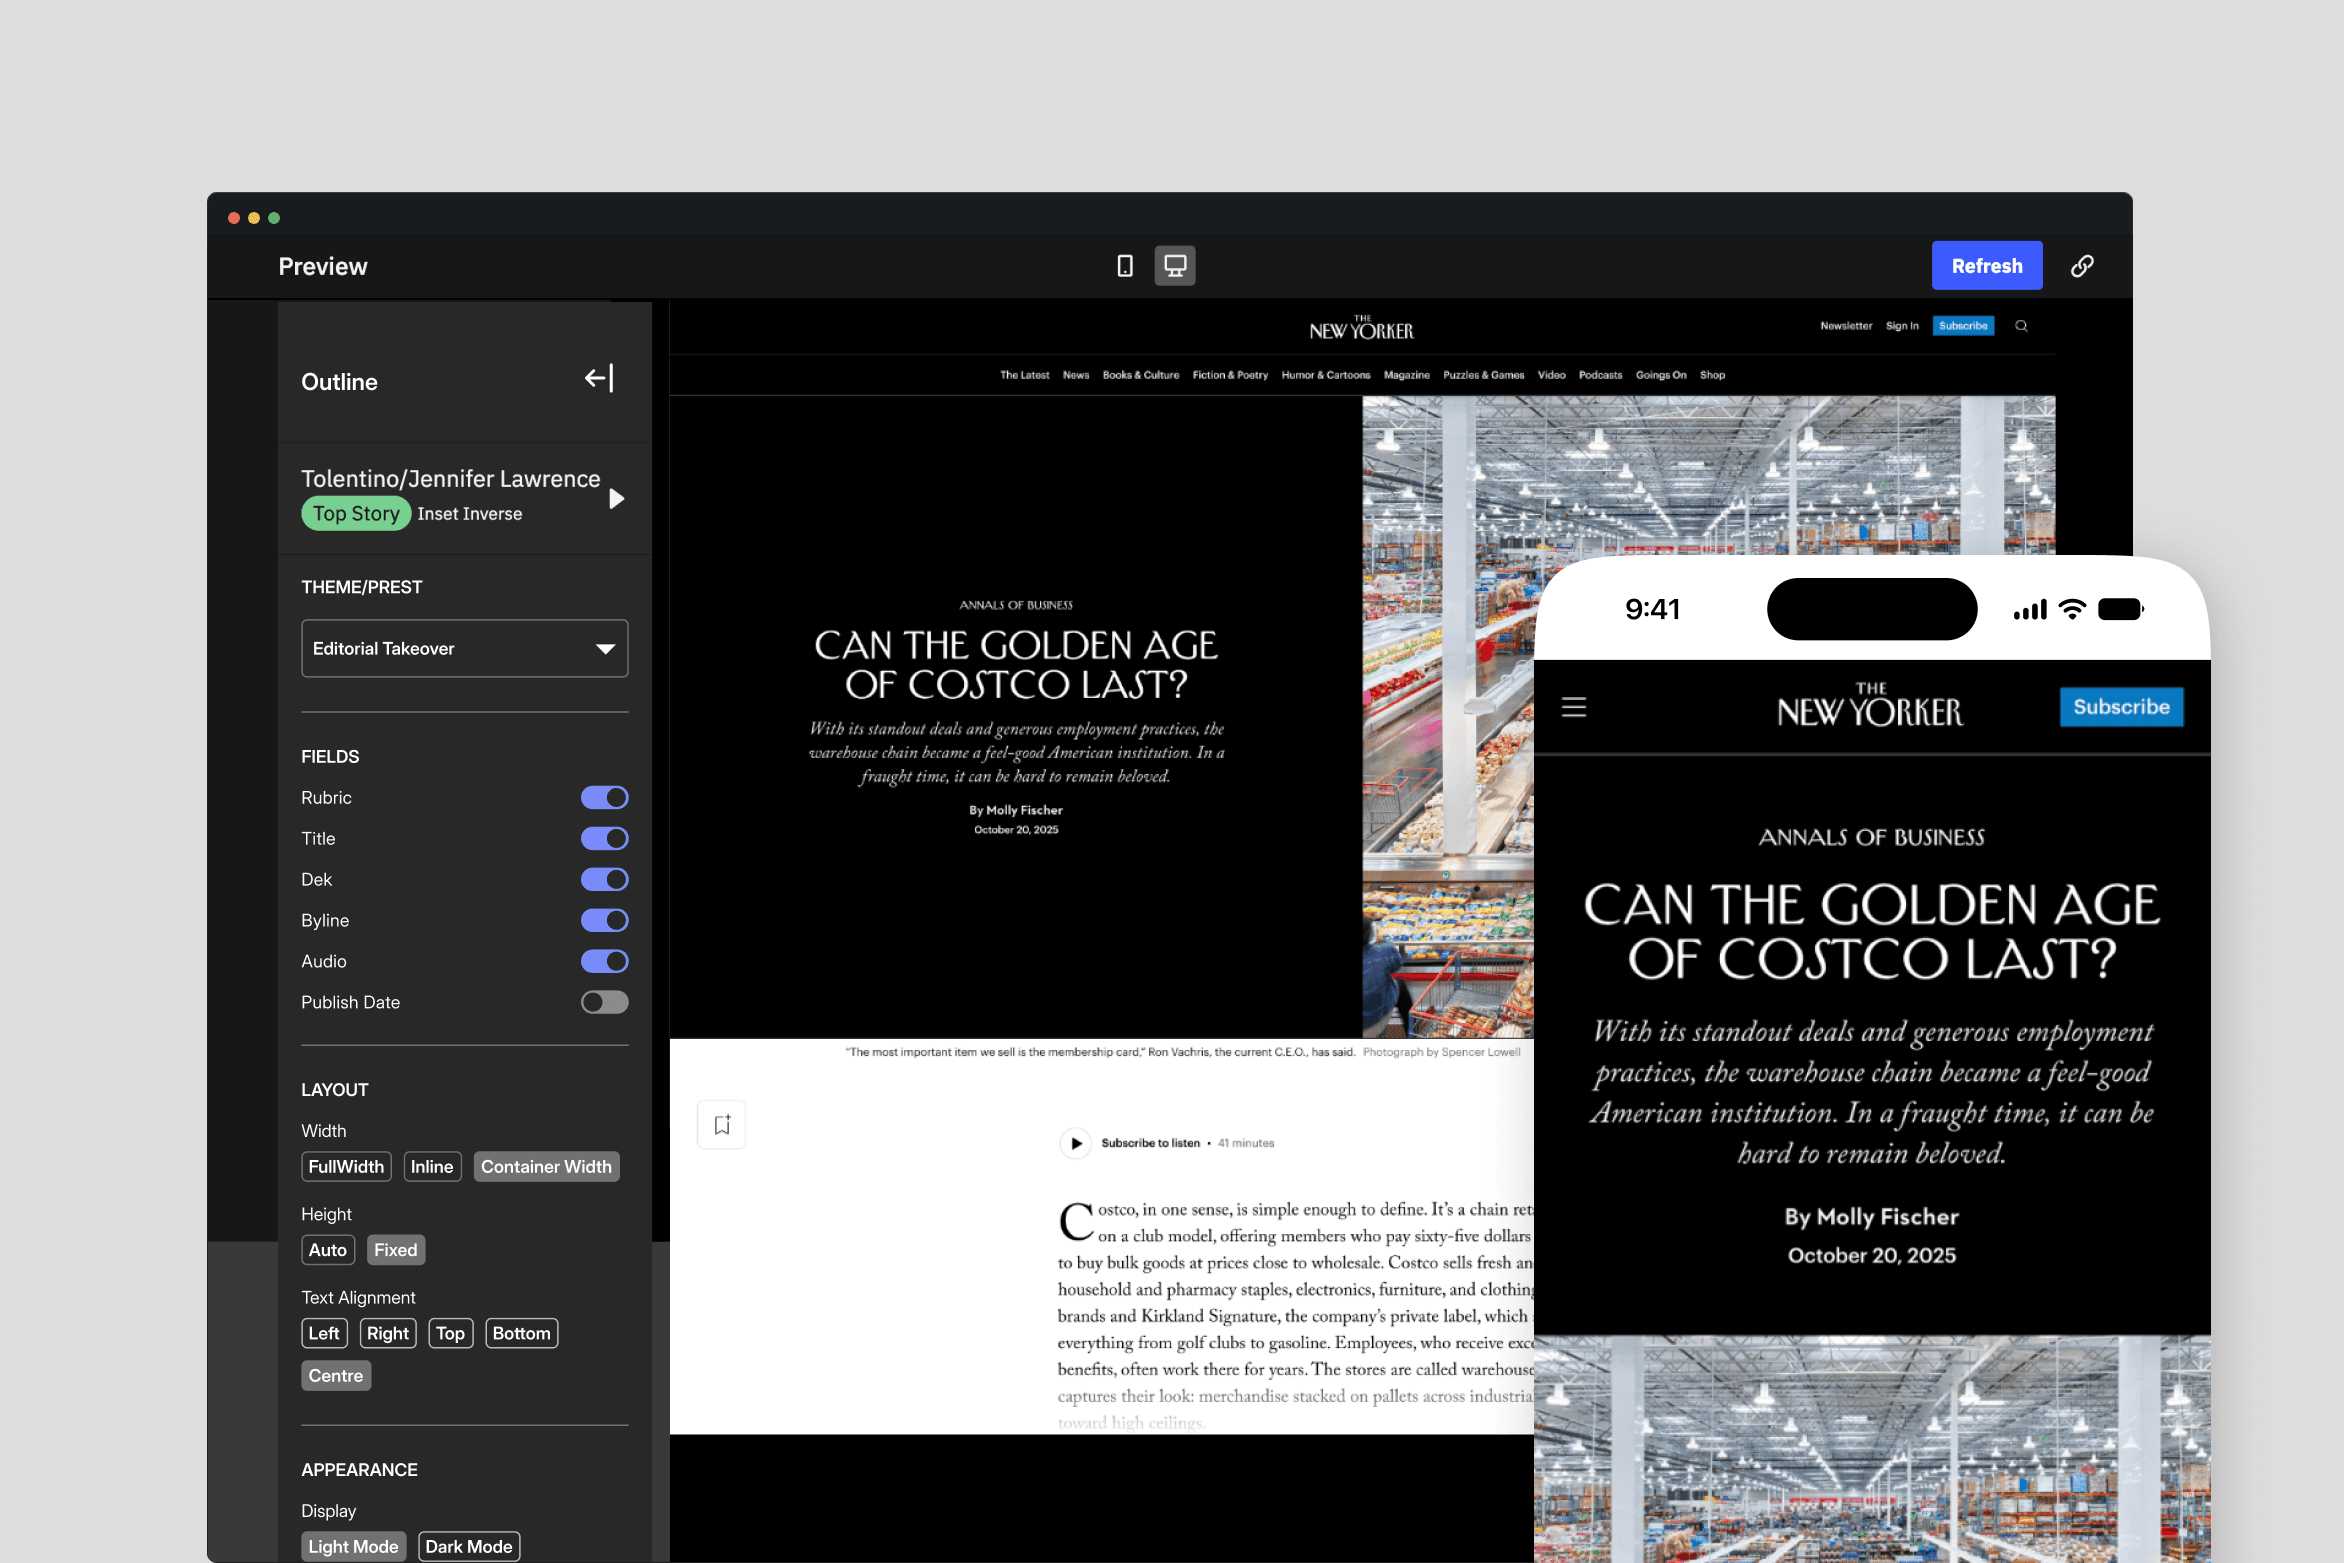
Task: Switch to desktop preview icon
Action: (x=1175, y=266)
